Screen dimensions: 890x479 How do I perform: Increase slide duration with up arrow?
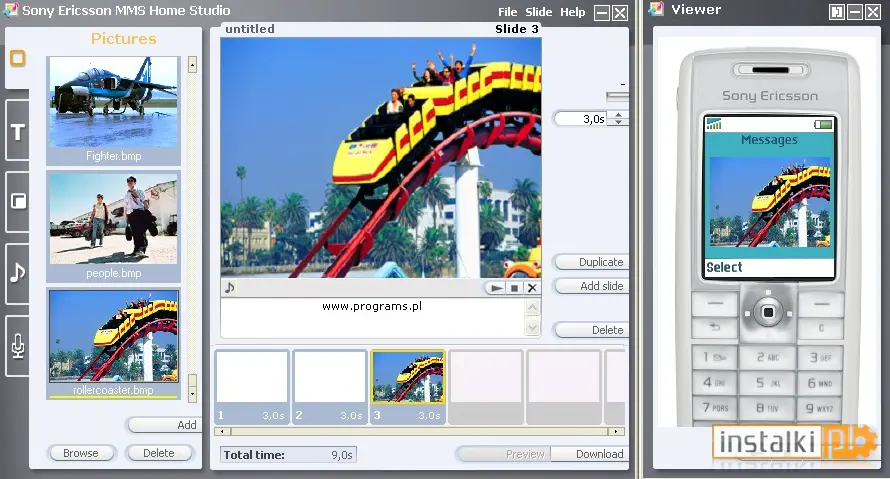coord(619,115)
